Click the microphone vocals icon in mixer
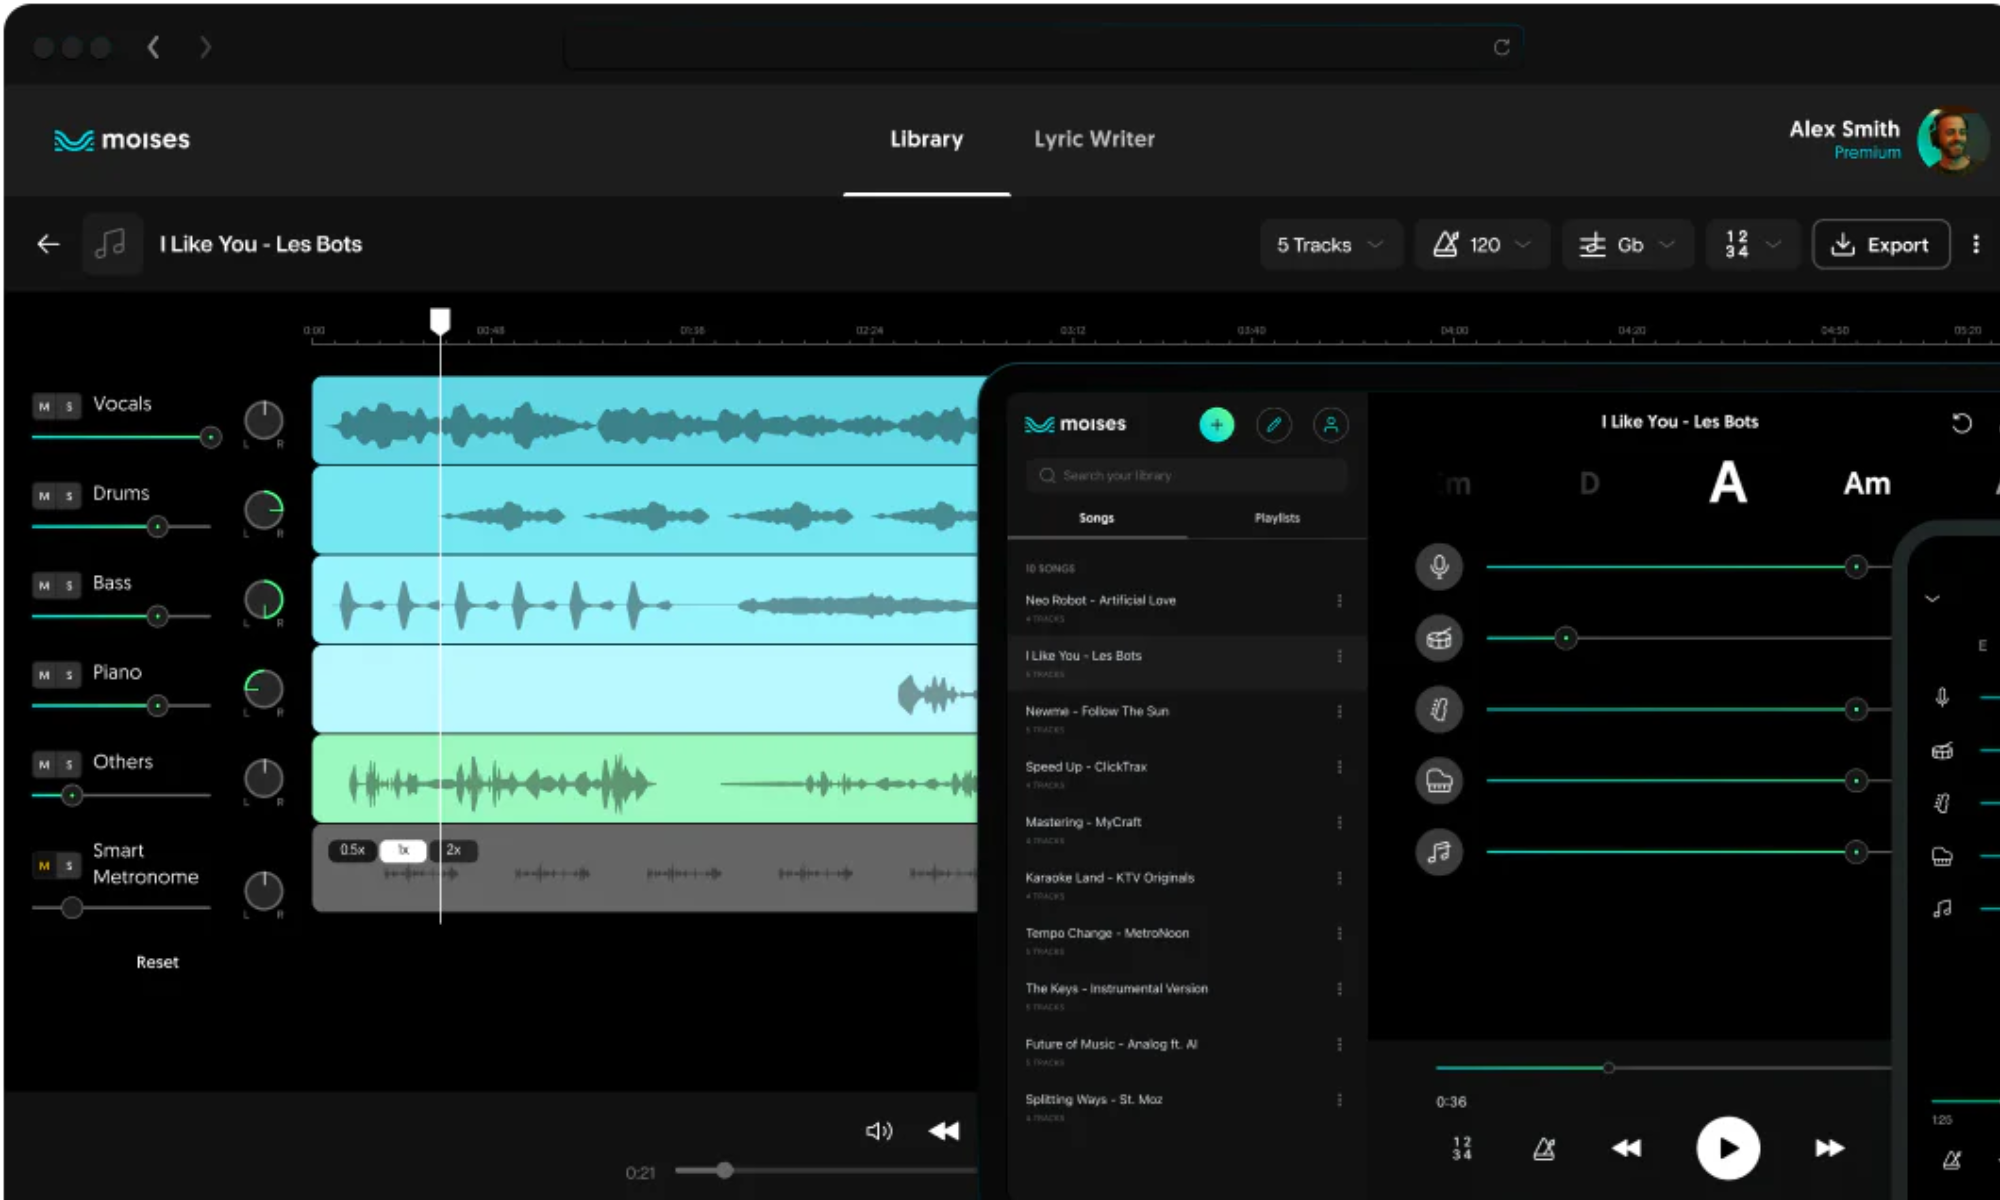The height and width of the screenshot is (1200, 2000). click(x=1439, y=567)
